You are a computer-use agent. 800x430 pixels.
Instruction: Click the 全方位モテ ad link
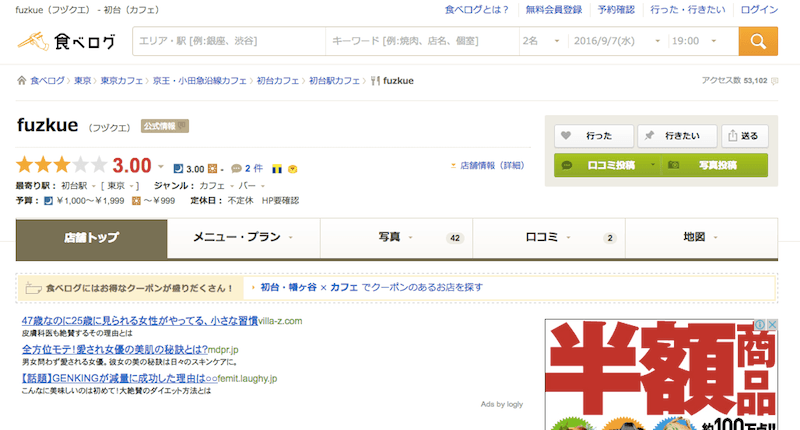point(115,349)
